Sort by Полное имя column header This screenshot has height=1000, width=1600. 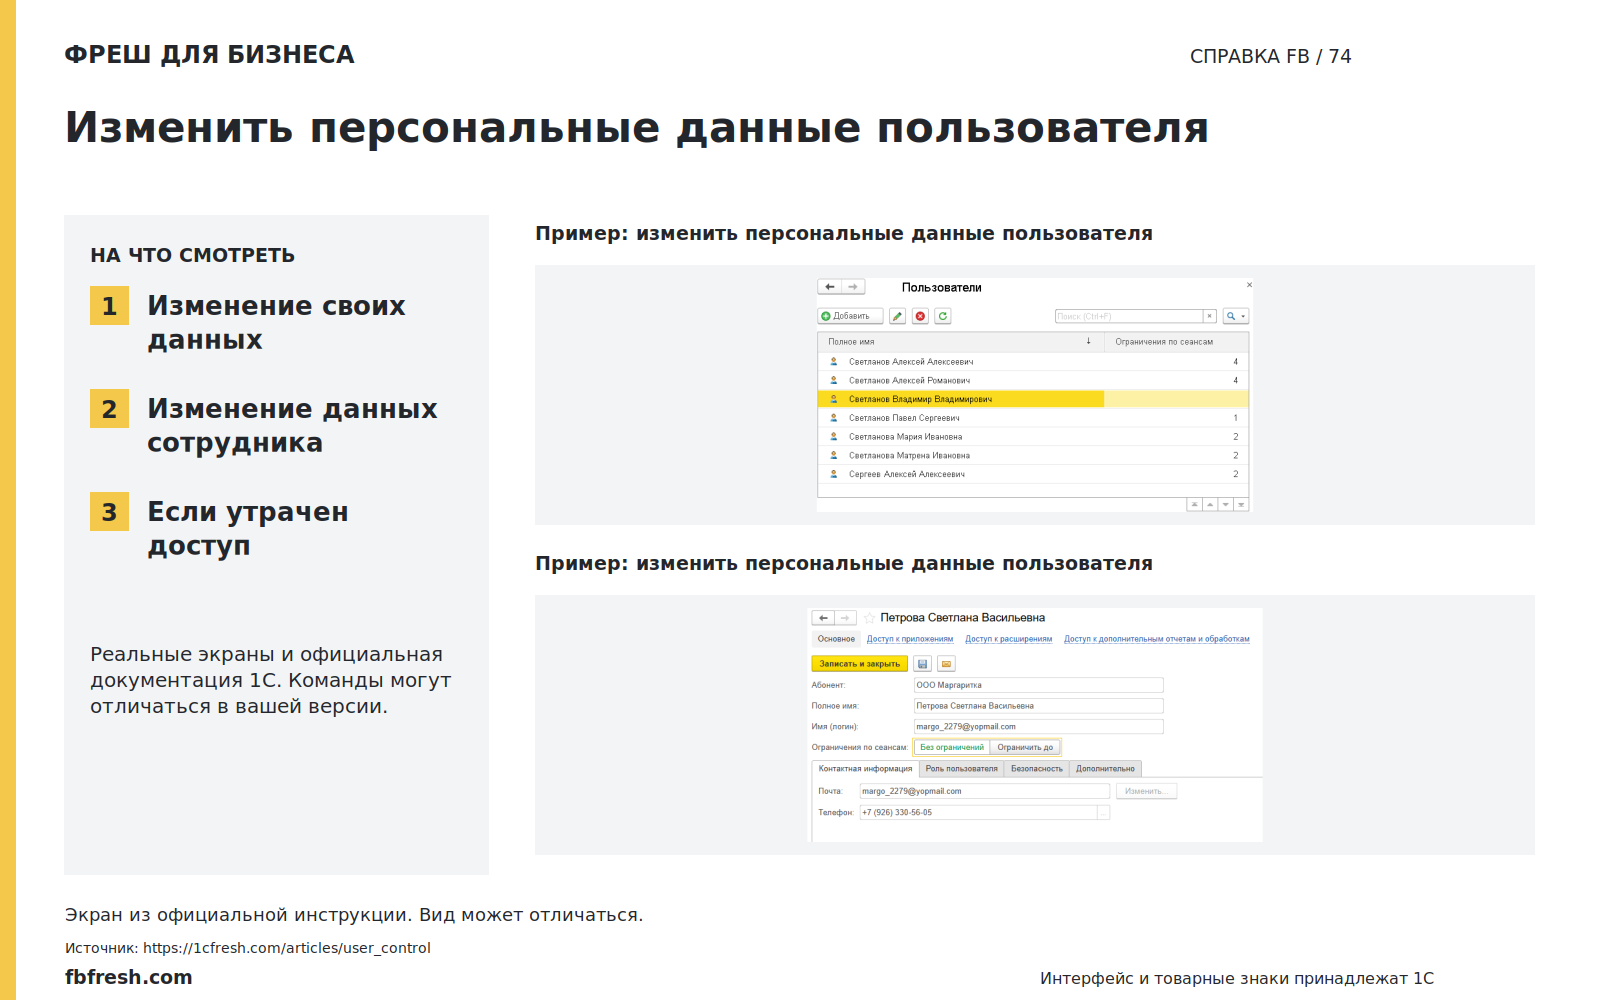(960, 342)
